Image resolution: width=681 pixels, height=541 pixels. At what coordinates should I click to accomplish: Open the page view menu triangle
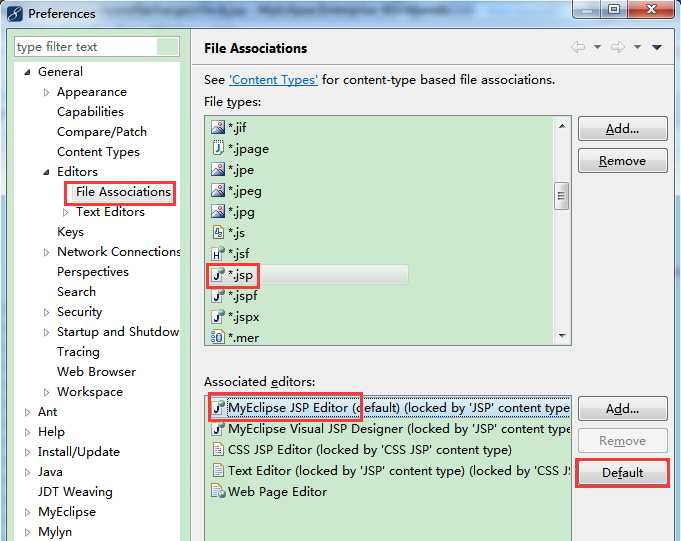[657, 47]
